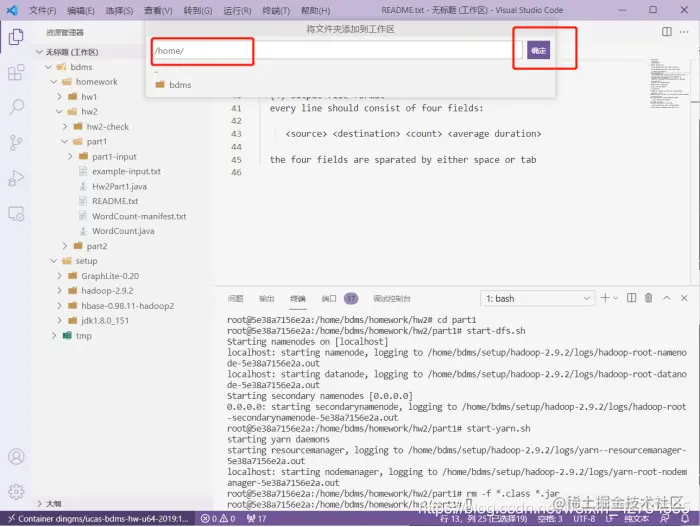Image resolution: width=700 pixels, height=527 pixels.
Task: Open Hw2Part1.java in the explorer
Action: coord(119,186)
